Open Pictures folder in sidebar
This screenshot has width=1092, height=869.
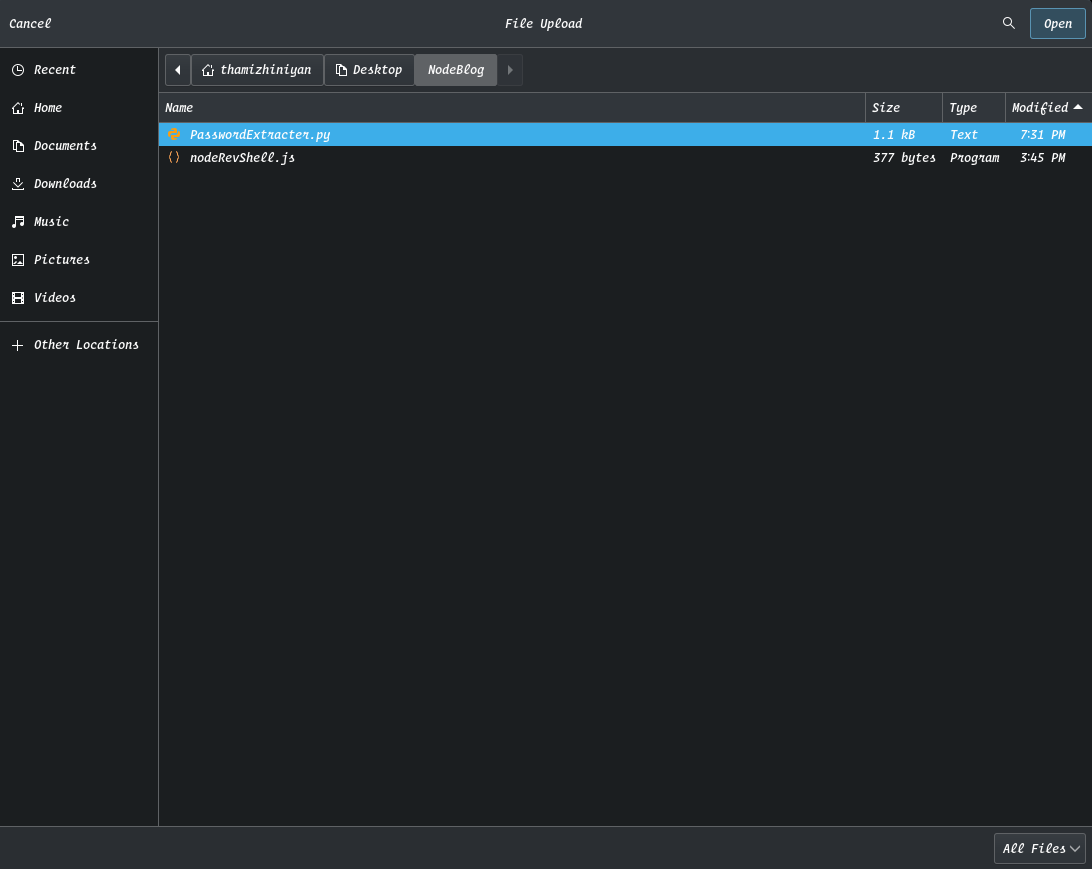click(x=61, y=260)
